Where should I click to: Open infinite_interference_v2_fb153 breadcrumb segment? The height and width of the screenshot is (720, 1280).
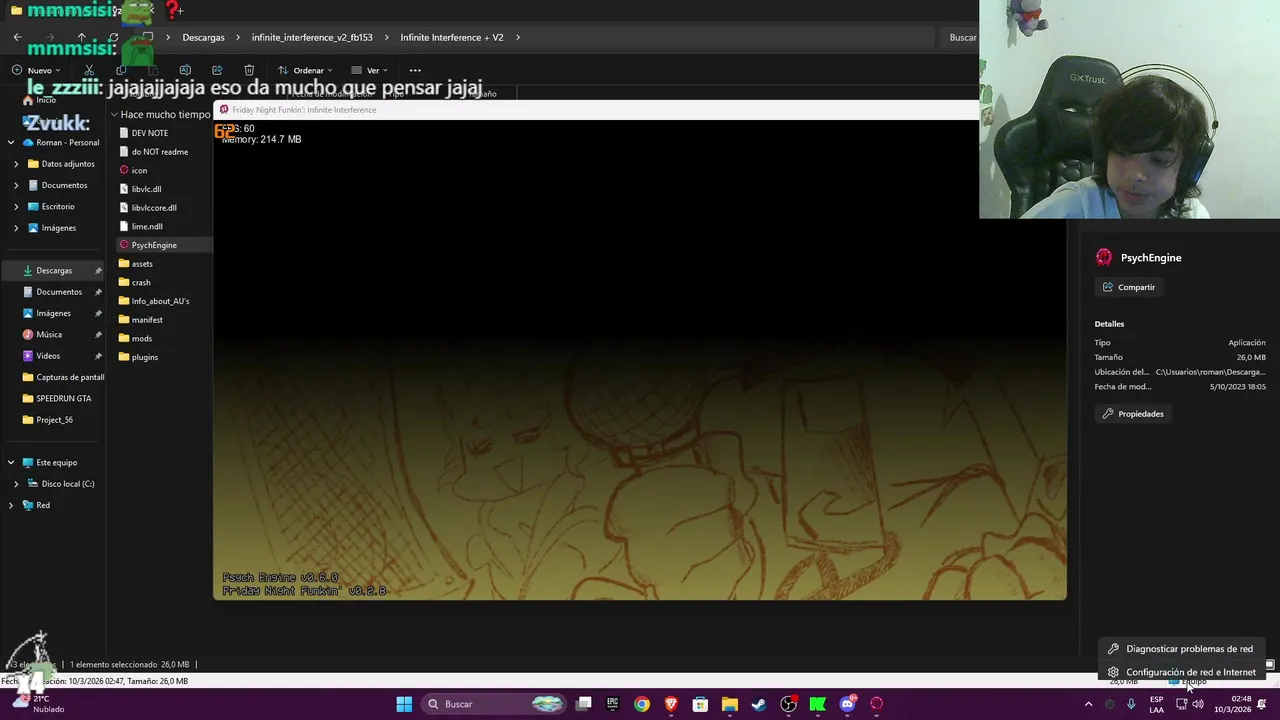coord(312,37)
